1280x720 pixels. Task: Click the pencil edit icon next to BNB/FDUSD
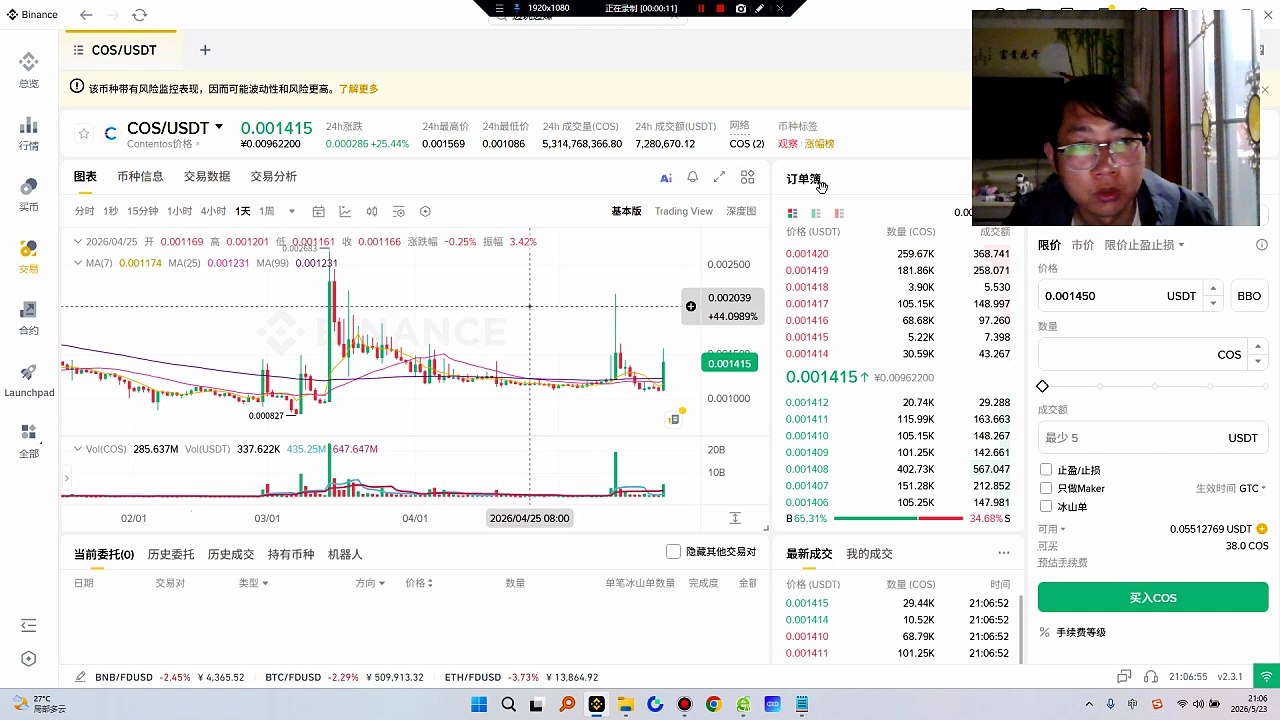(80, 677)
